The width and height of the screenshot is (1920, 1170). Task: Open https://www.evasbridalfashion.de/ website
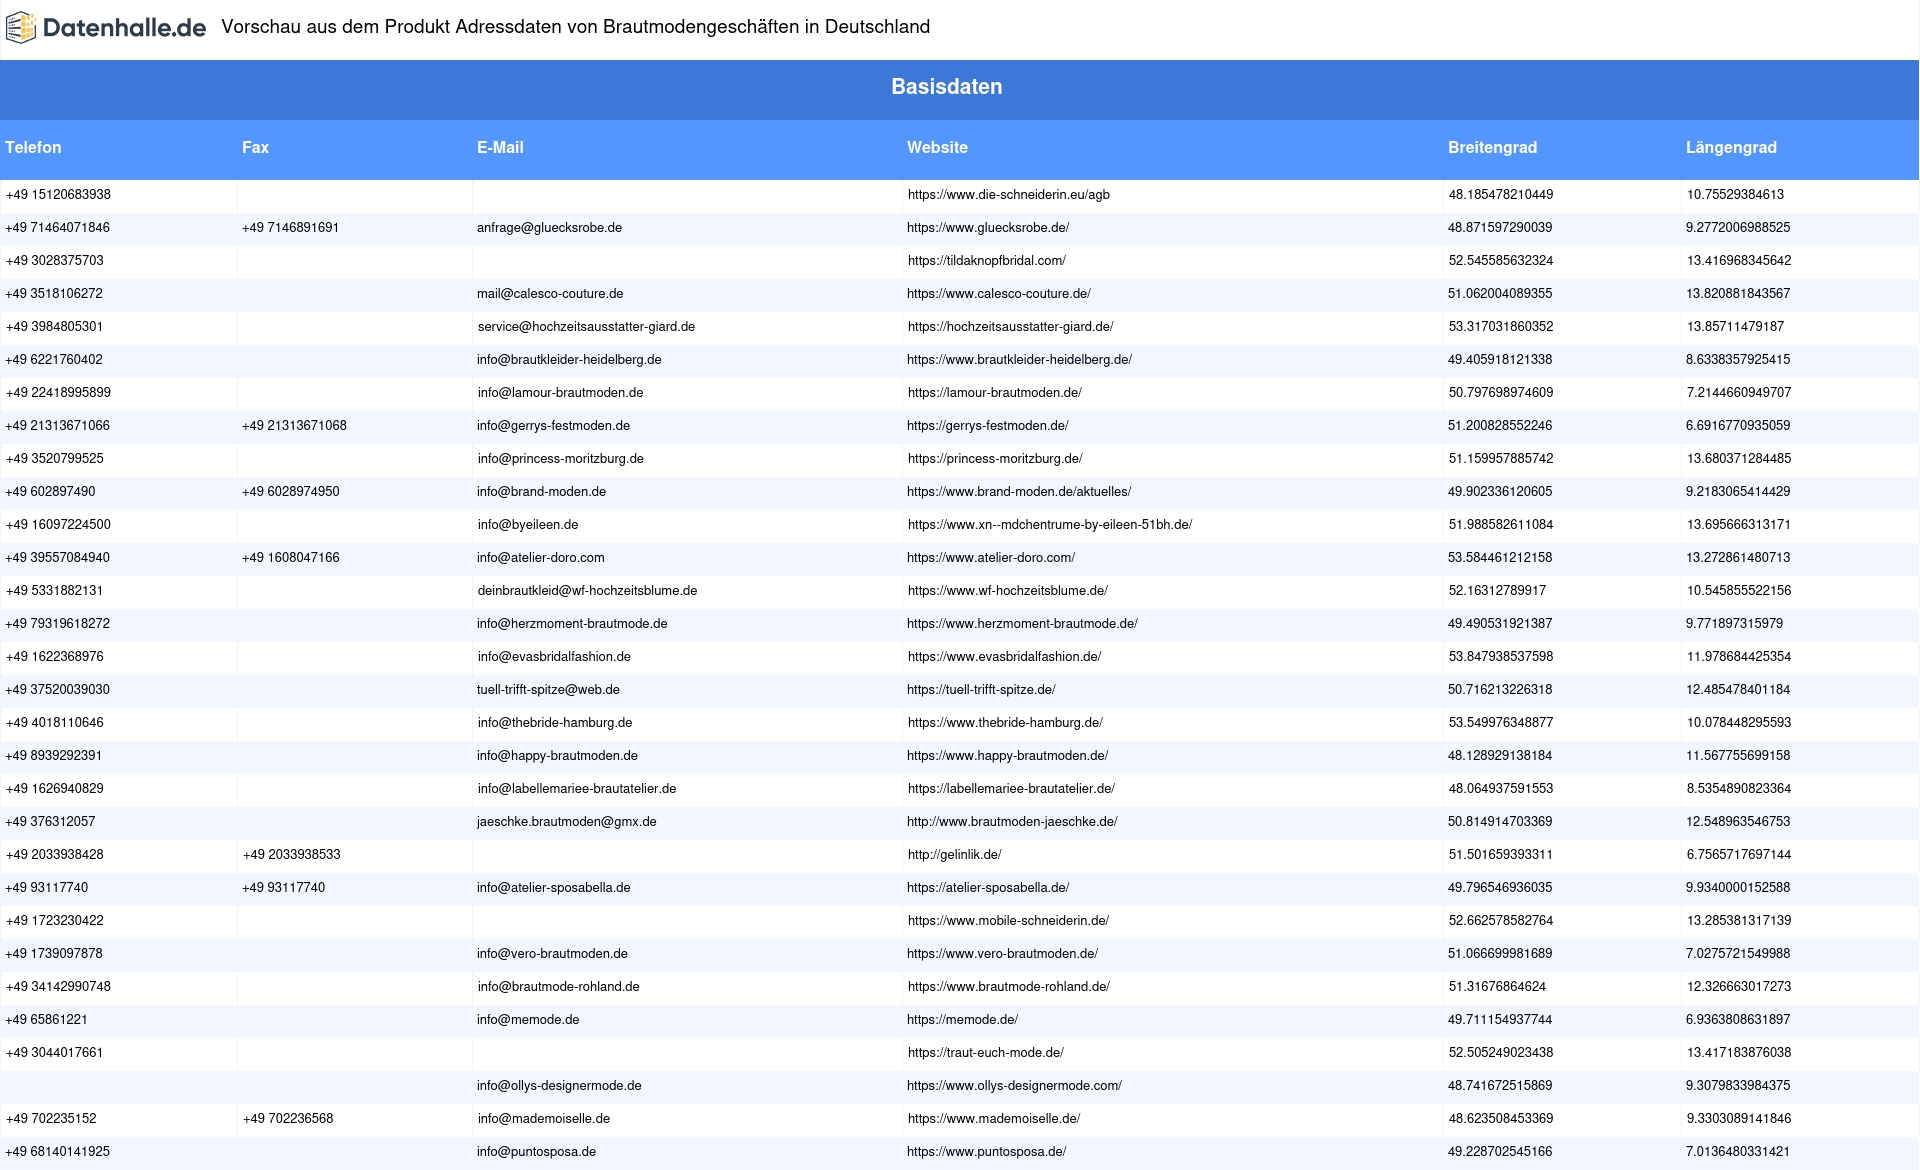(1004, 657)
